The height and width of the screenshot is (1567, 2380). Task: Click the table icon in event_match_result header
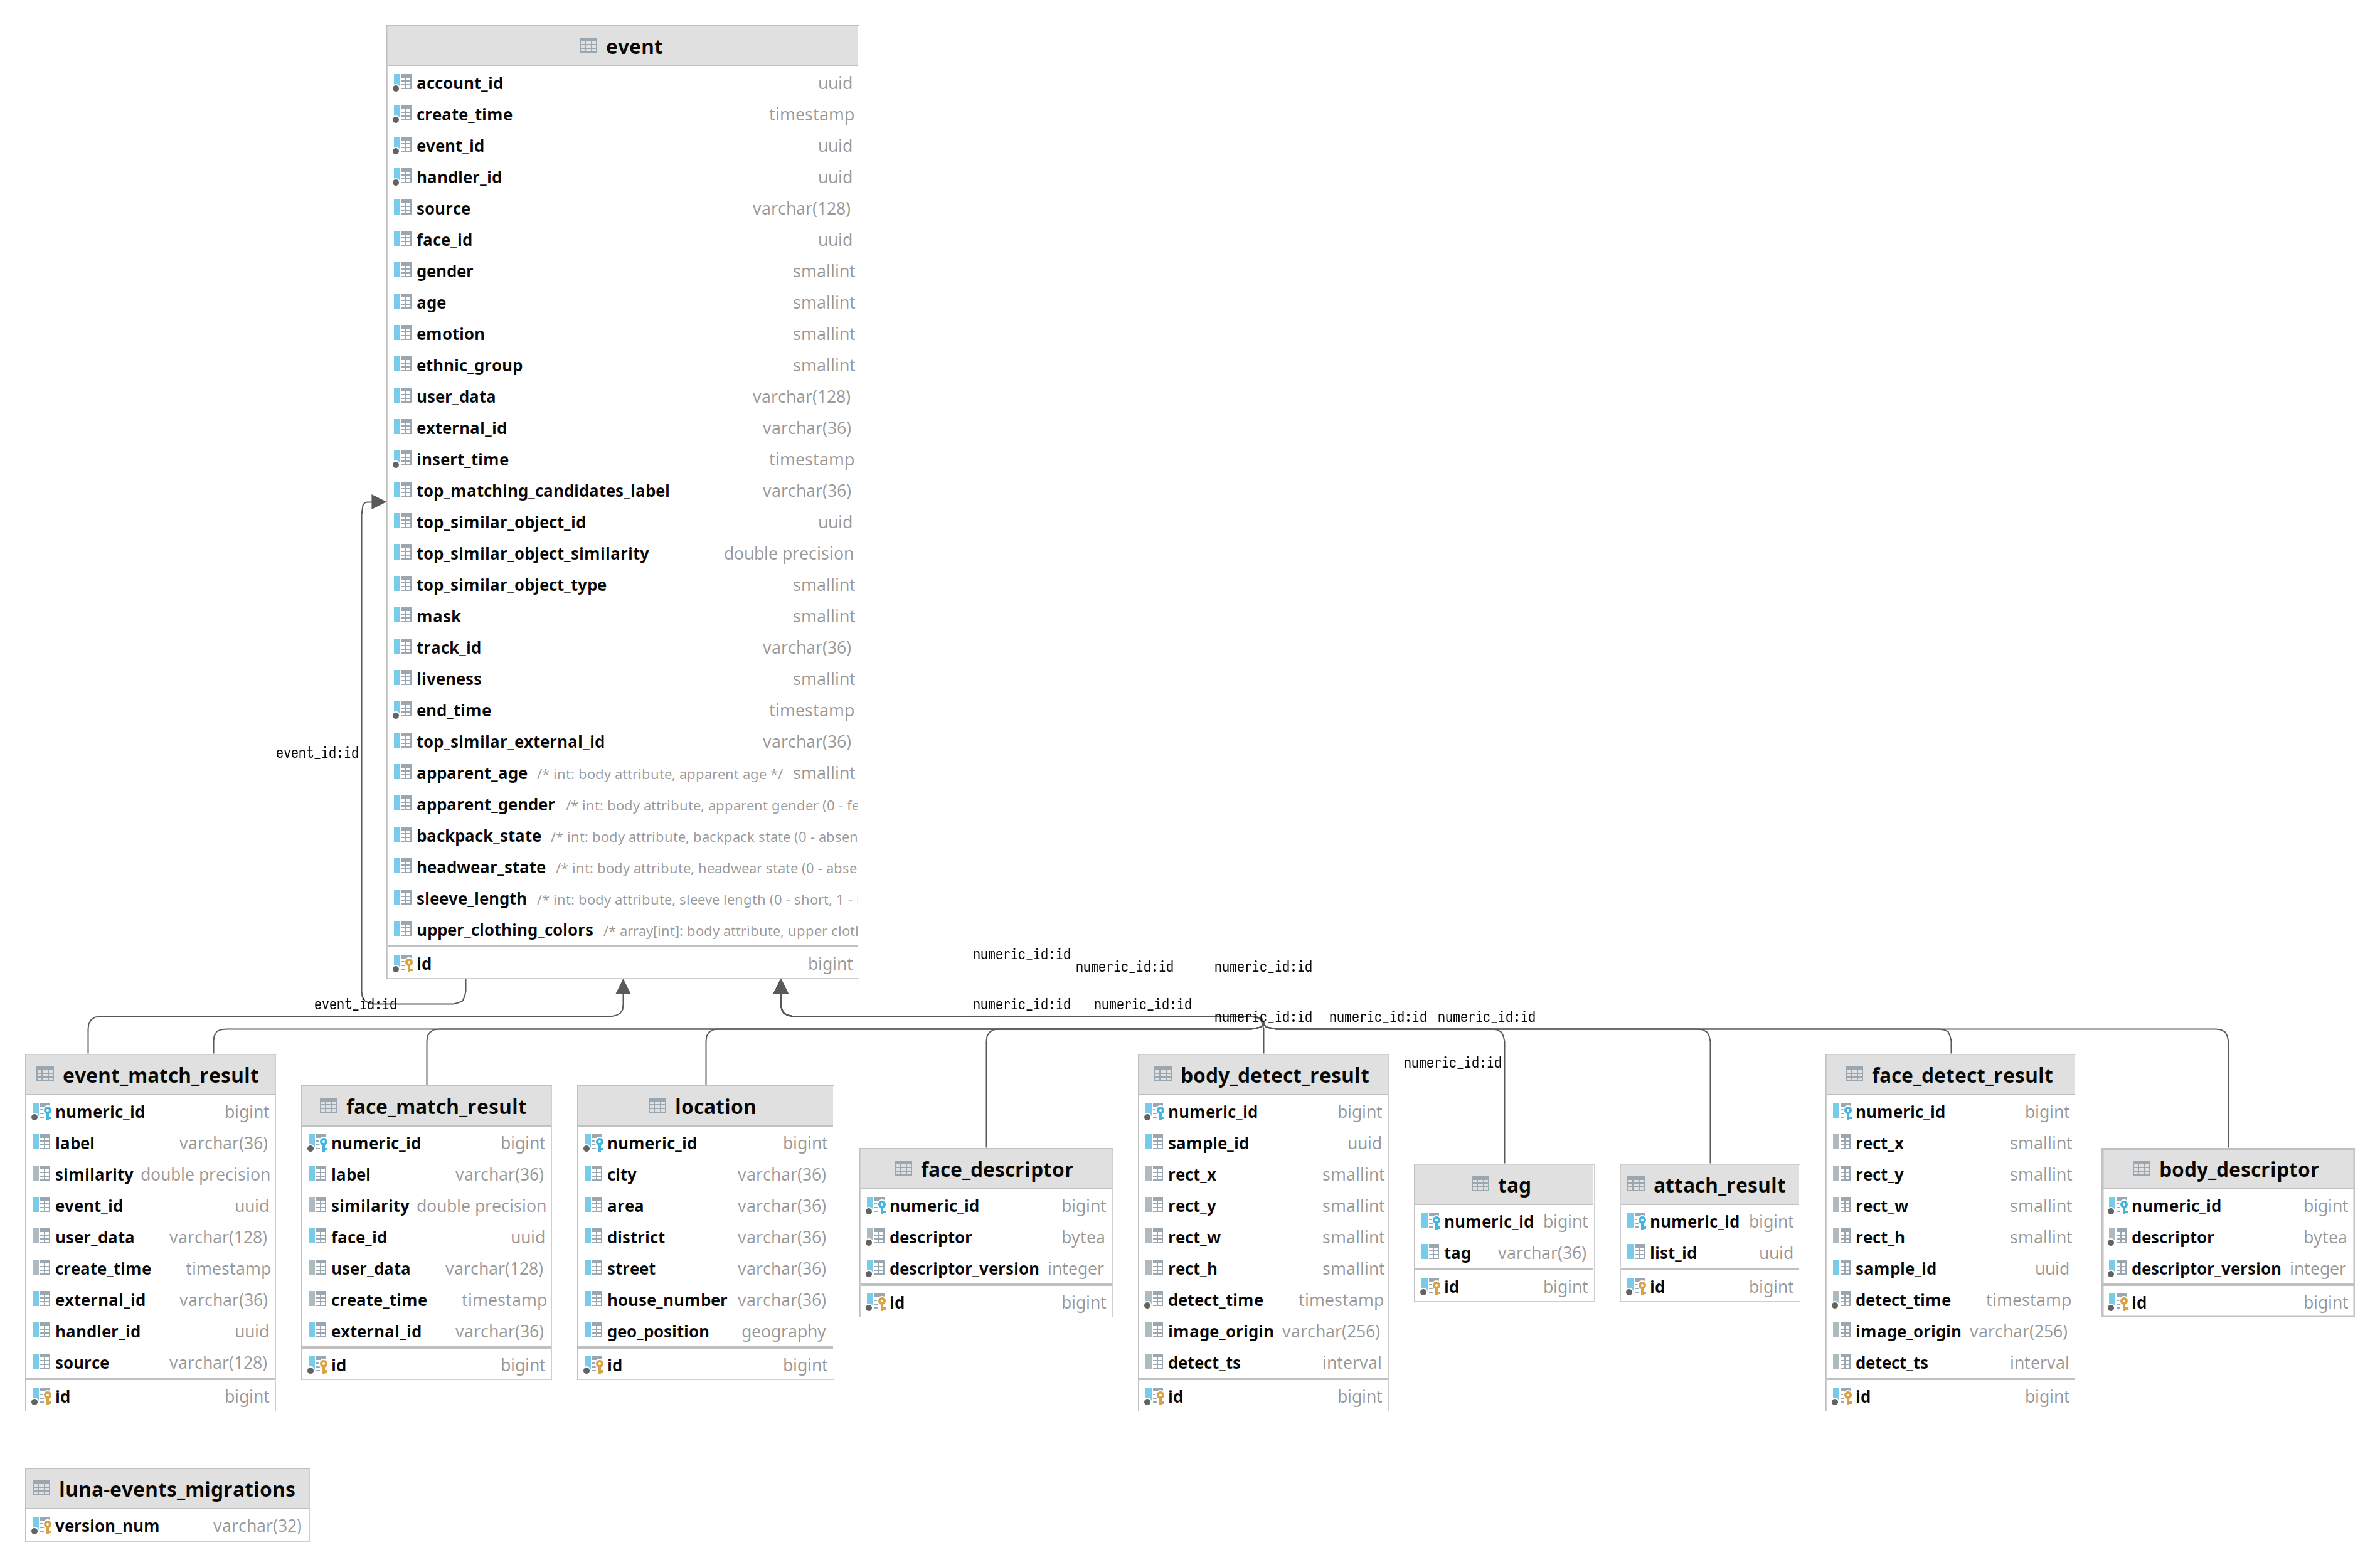[x=45, y=1075]
